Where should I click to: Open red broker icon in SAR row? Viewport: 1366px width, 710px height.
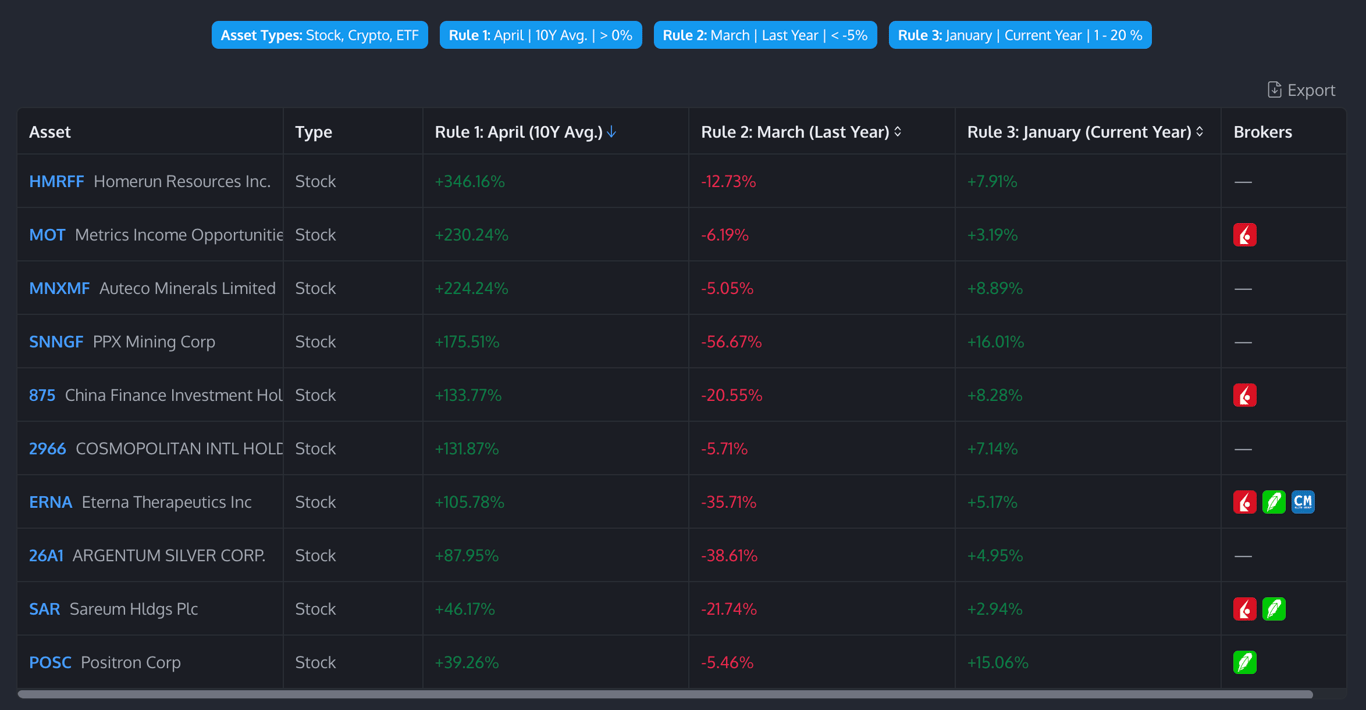tap(1245, 609)
